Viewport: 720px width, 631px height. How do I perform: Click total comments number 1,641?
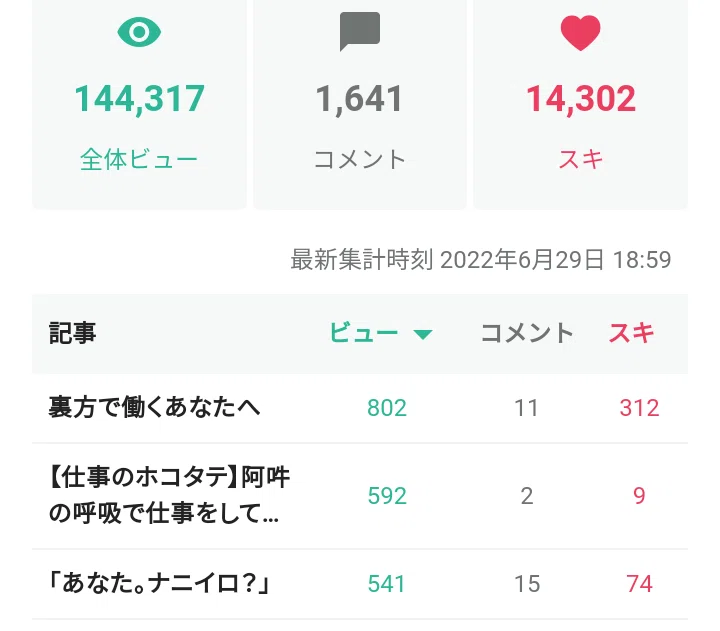[x=360, y=99]
